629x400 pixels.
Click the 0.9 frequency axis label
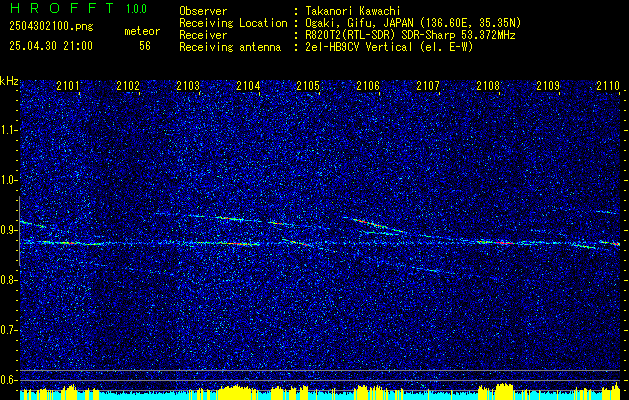pyautogui.click(x=9, y=230)
